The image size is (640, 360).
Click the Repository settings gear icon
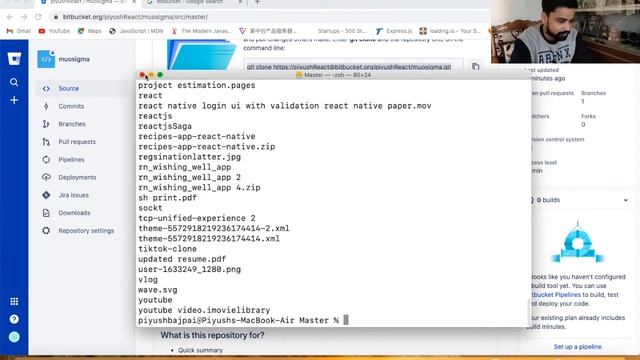[46, 231]
